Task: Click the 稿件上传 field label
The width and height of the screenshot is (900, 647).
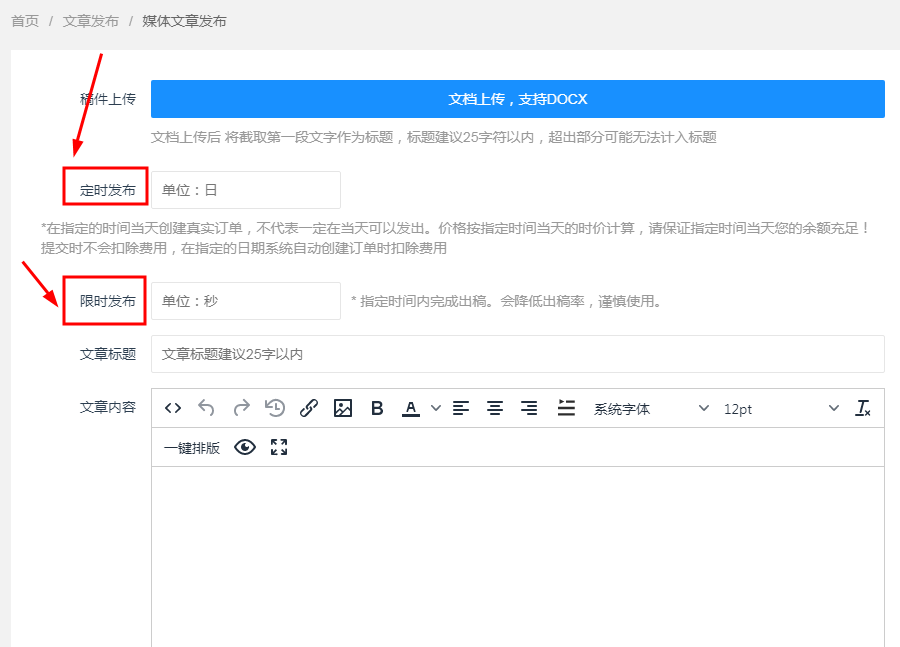Action: pyautogui.click(x=108, y=99)
